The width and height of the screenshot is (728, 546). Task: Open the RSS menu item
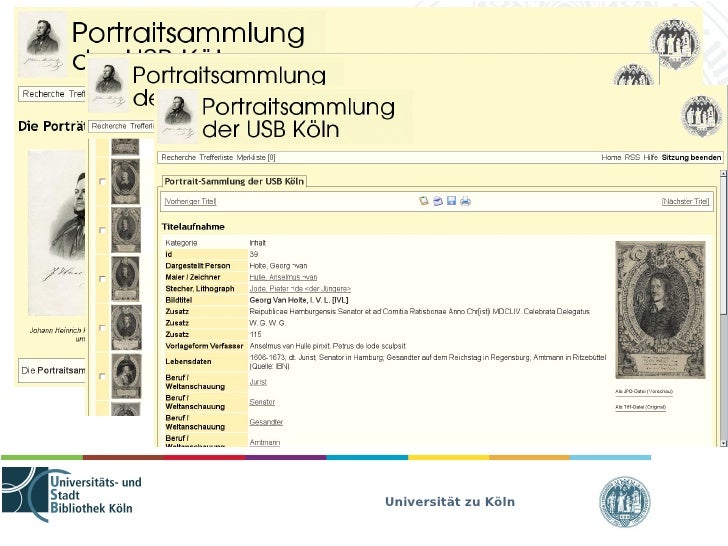coord(632,157)
